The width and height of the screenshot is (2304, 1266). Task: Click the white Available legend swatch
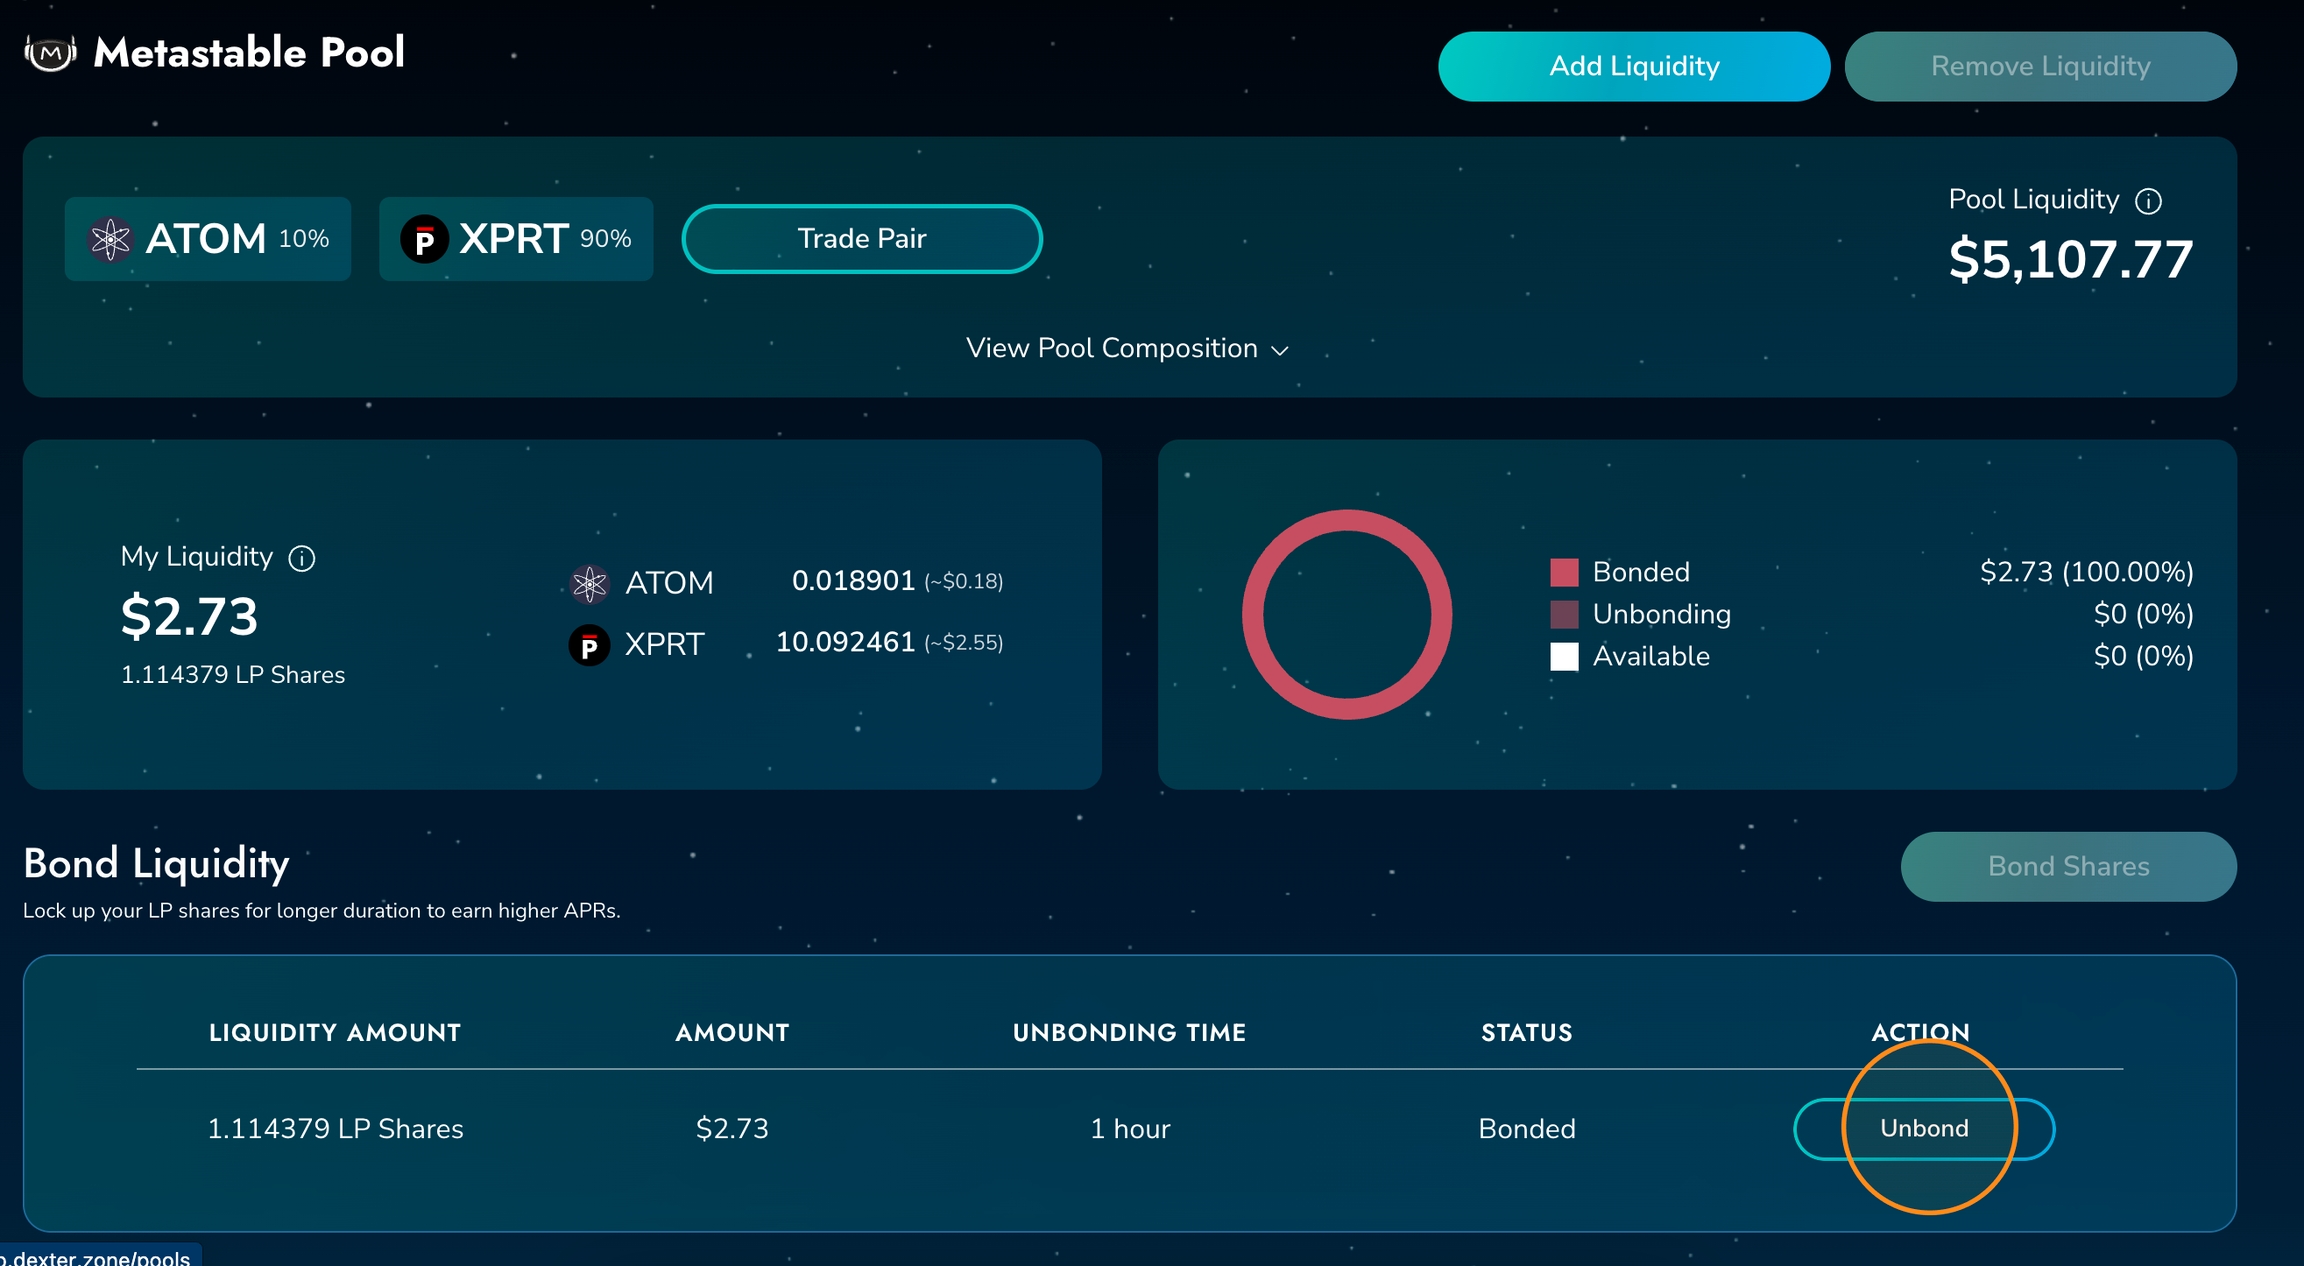coord(1564,656)
